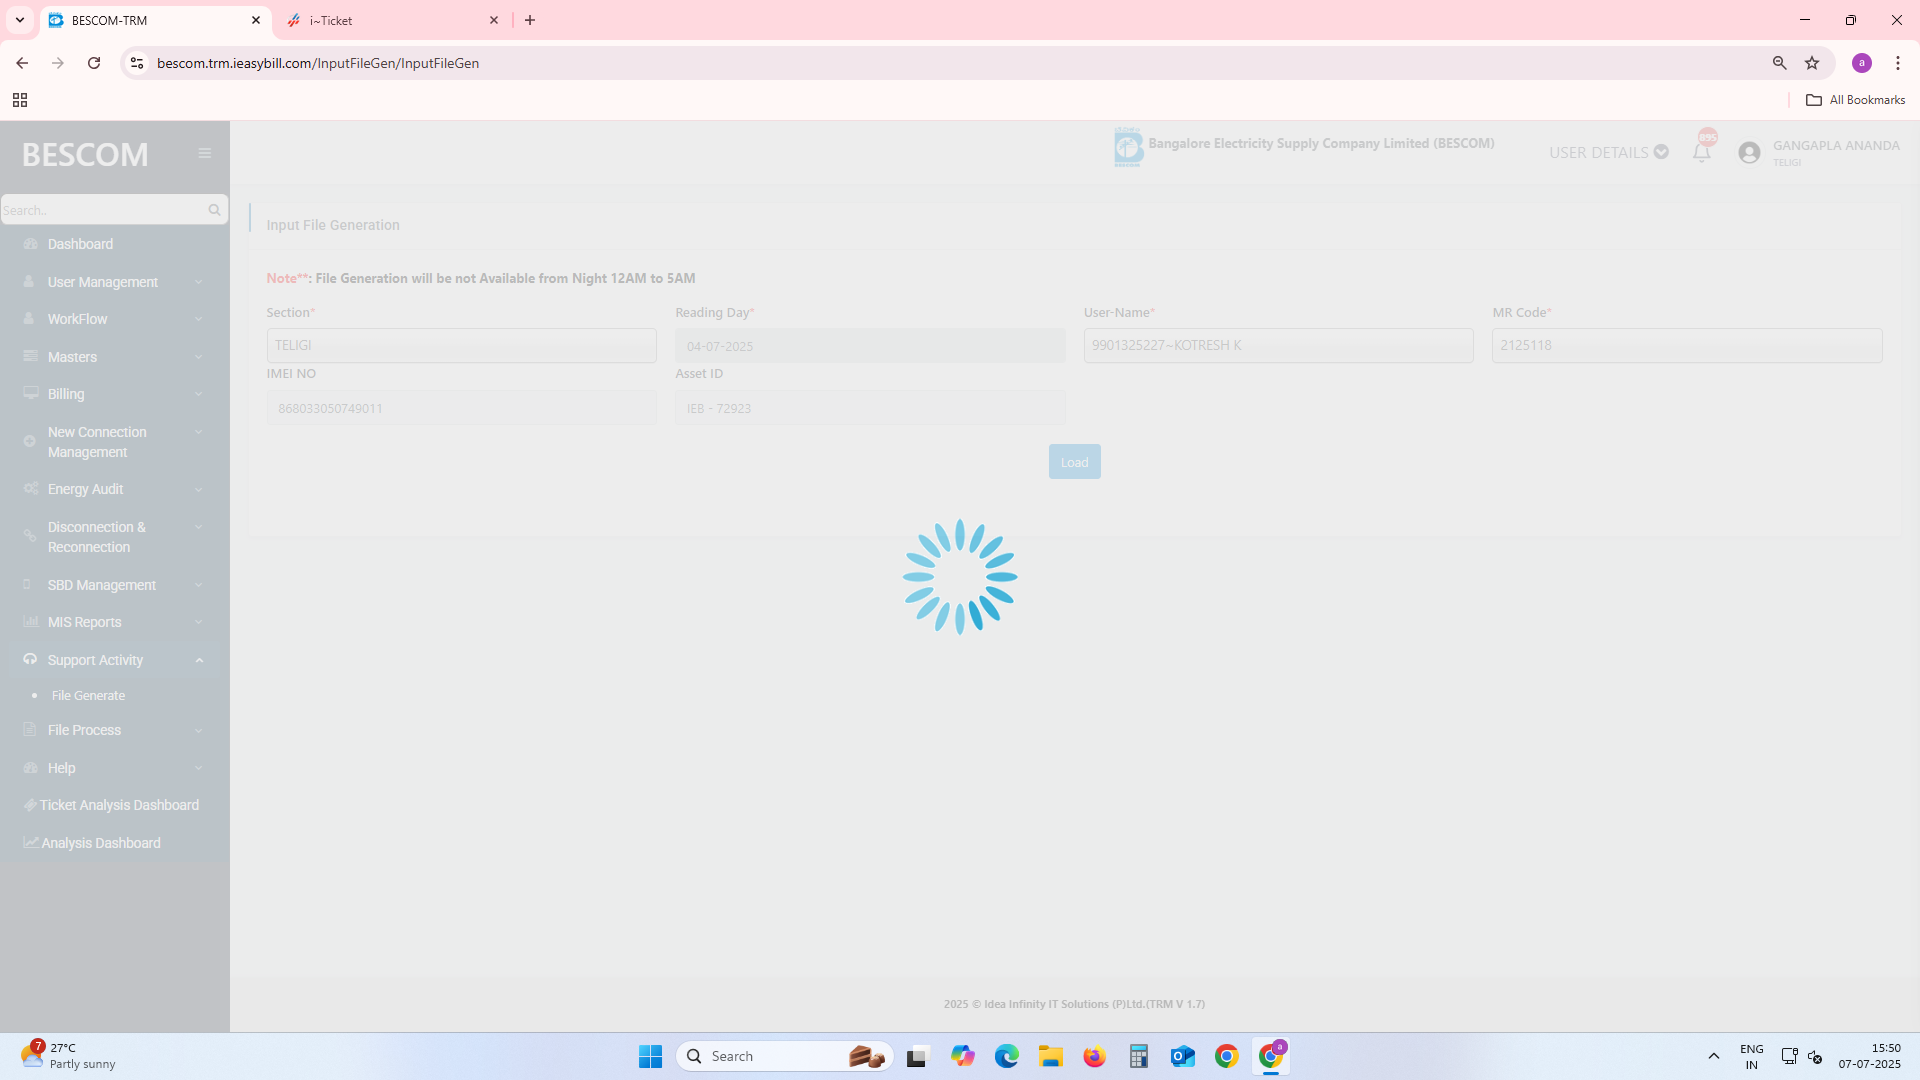The height and width of the screenshot is (1080, 1920).
Task: Expand Disconnection & Reconnection menu
Action: [115, 537]
